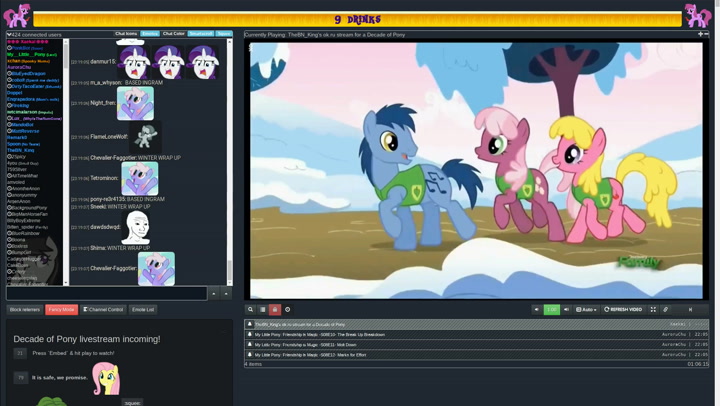Click the red playlist lock icon
The height and width of the screenshot is (406, 720).
[x=275, y=310]
